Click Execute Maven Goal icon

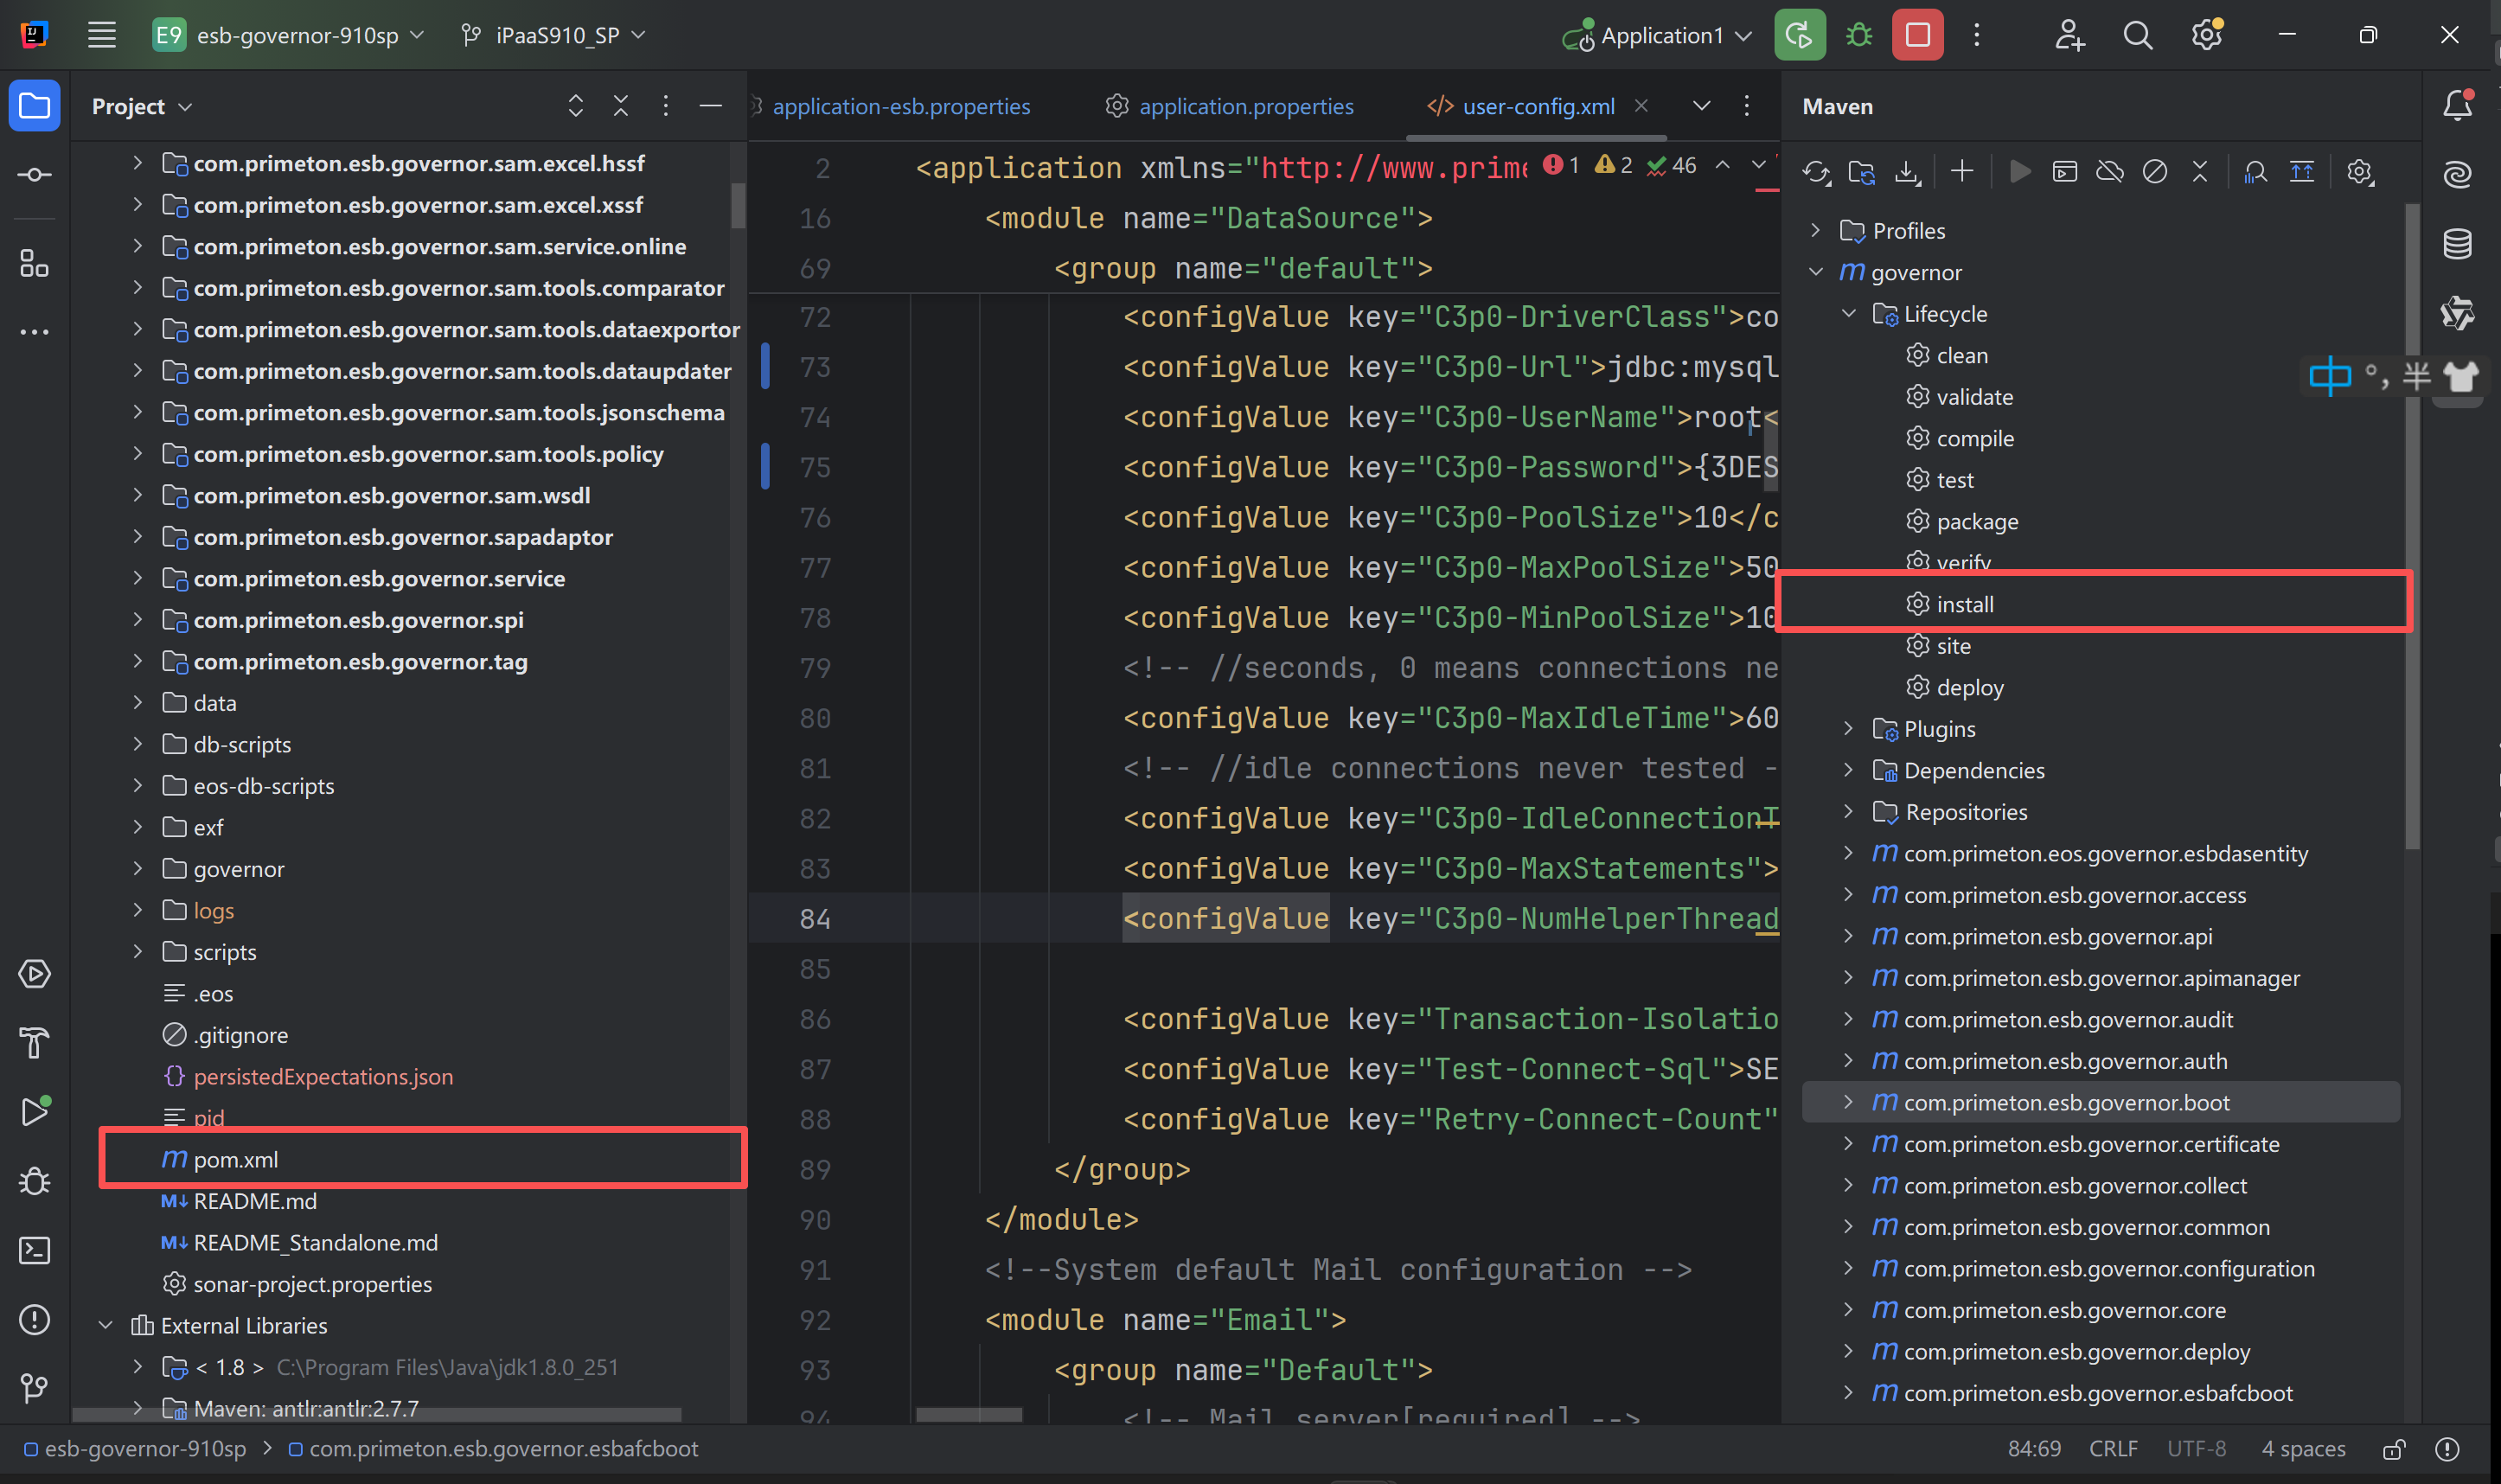(x=2064, y=172)
